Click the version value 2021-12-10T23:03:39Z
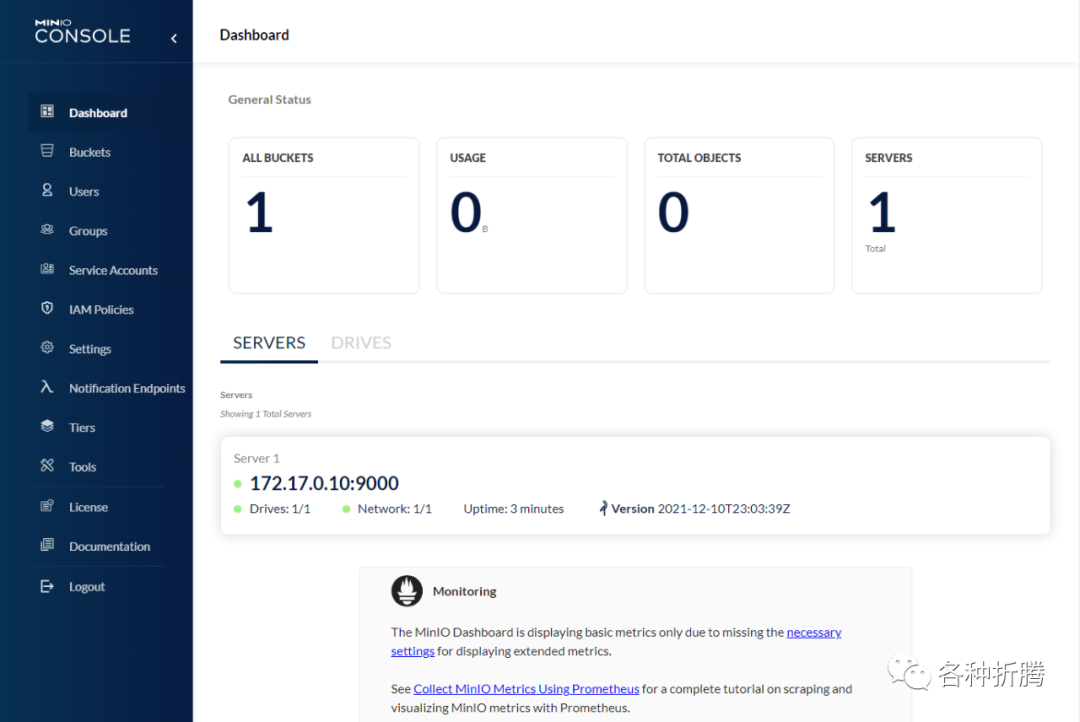 click(x=724, y=508)
